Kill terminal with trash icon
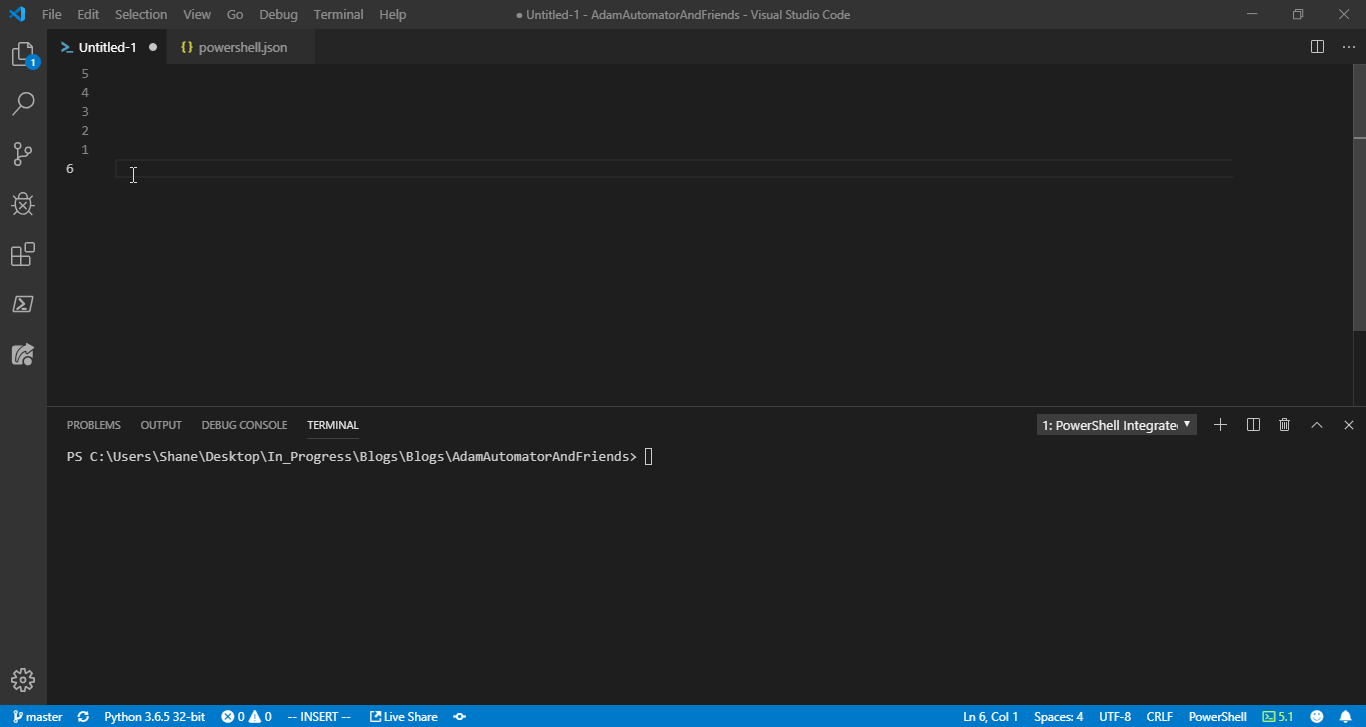1366x727 pixels. (1285, 425)
